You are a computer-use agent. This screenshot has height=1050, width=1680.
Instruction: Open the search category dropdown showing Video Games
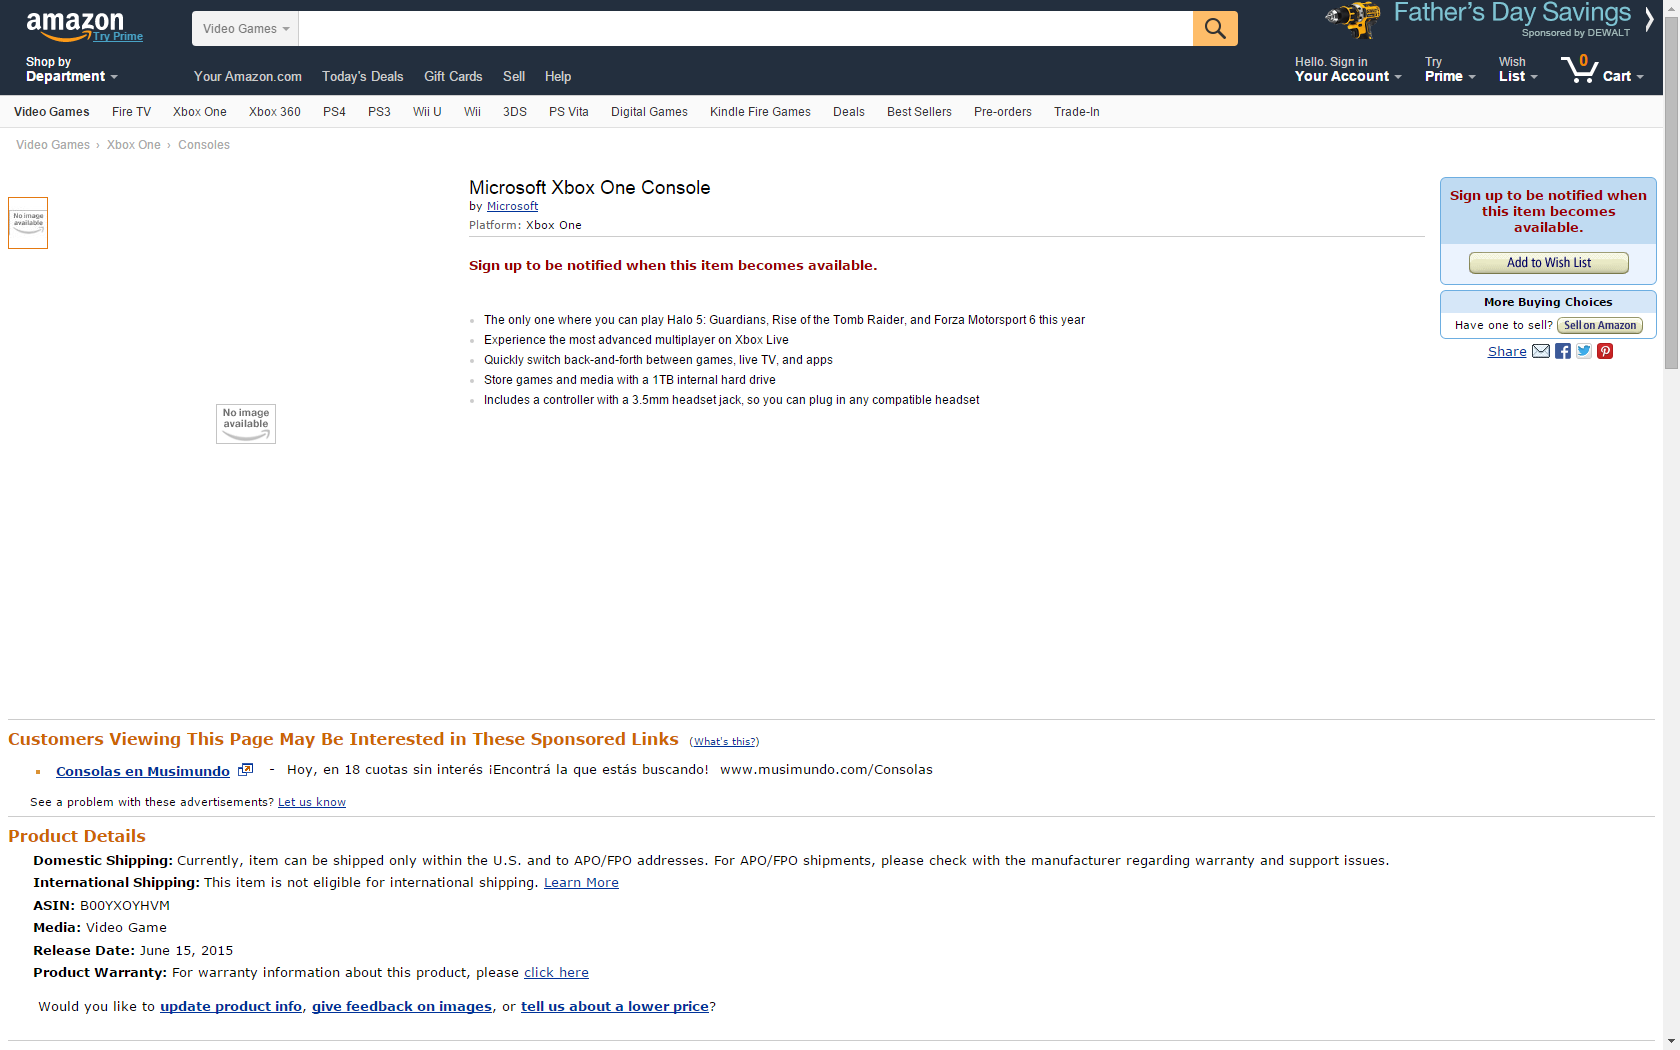pyautogui.click(x=244, y=28)
